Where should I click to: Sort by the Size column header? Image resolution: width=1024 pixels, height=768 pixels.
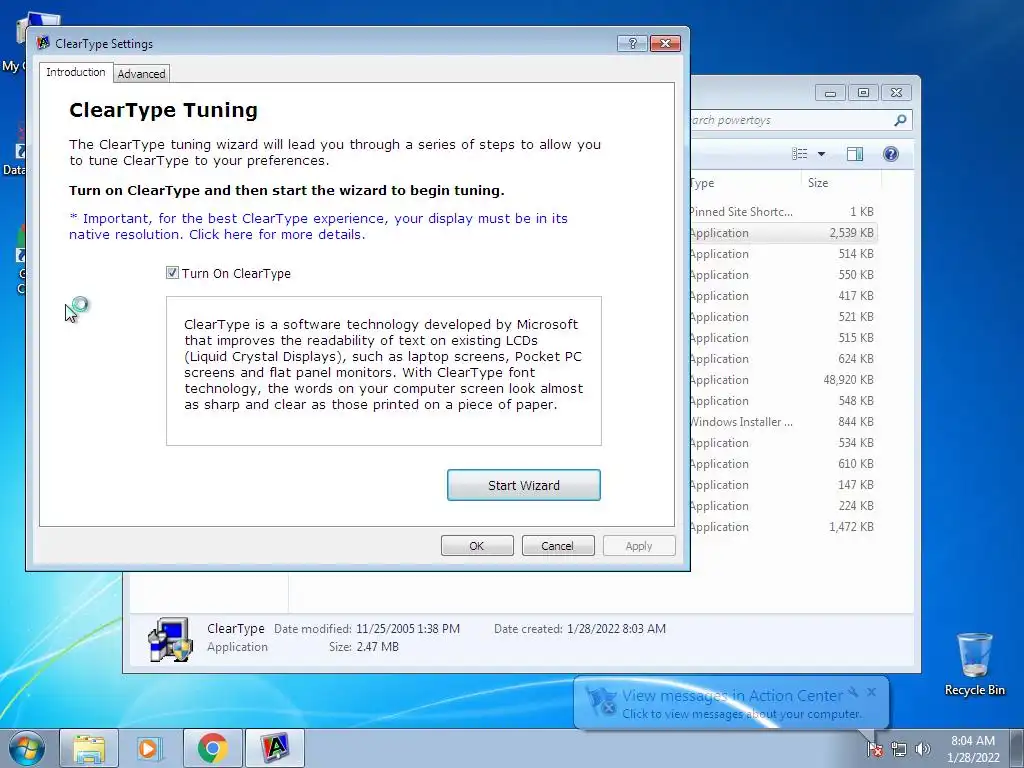(841, 183)
